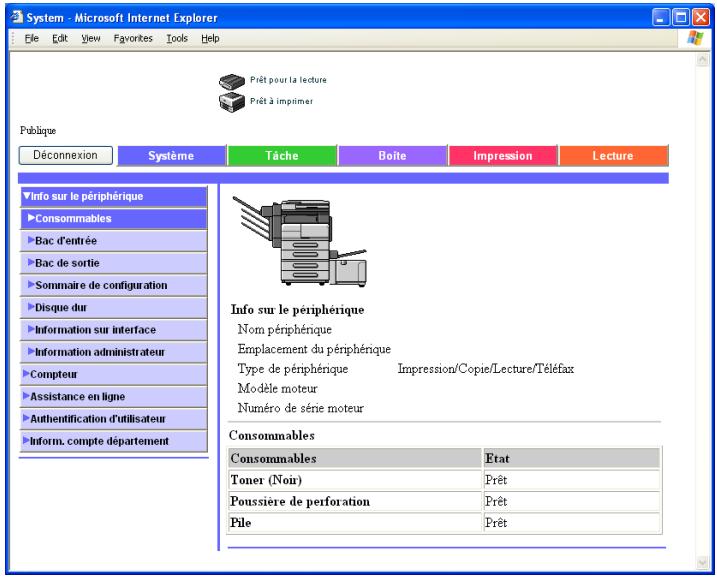Click 'Poussière de perforation' row label
Screen dimensions: 717x578
tap(300, 502)
